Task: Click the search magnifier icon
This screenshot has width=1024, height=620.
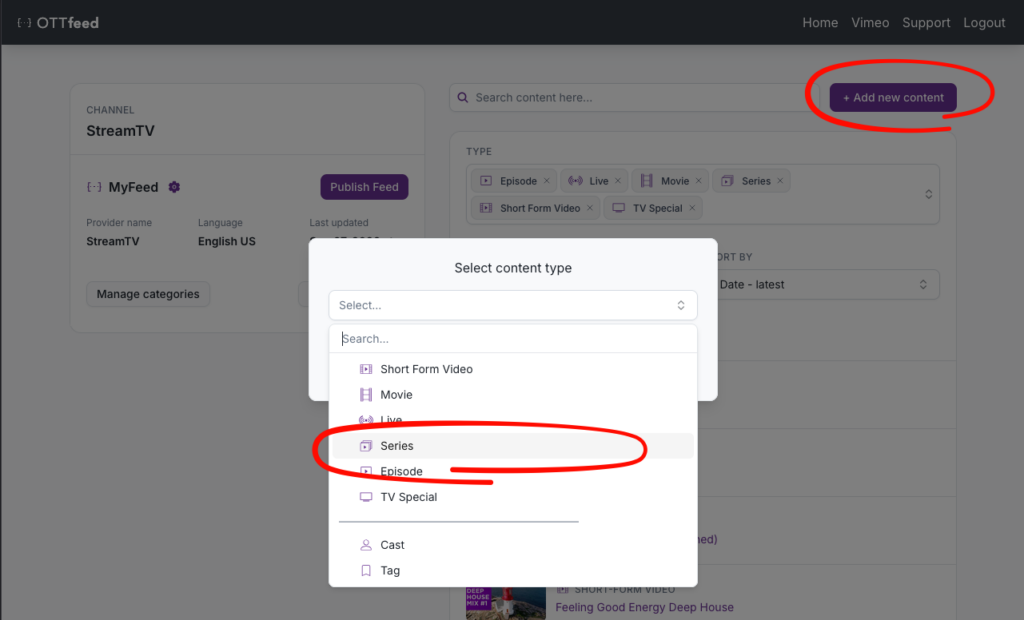Action: coord(463,97)
